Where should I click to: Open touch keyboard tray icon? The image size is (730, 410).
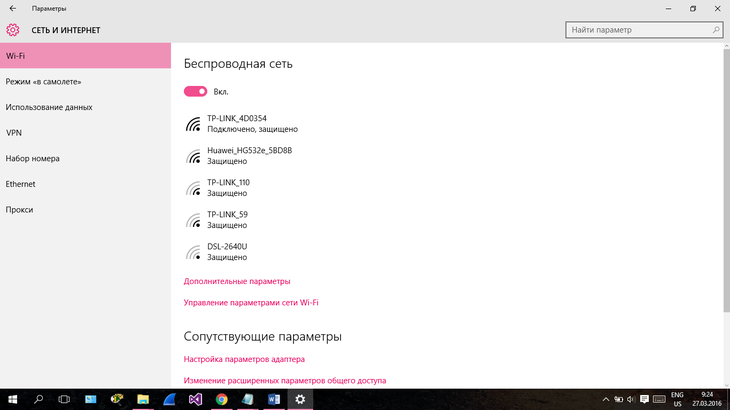click(659, 399)
